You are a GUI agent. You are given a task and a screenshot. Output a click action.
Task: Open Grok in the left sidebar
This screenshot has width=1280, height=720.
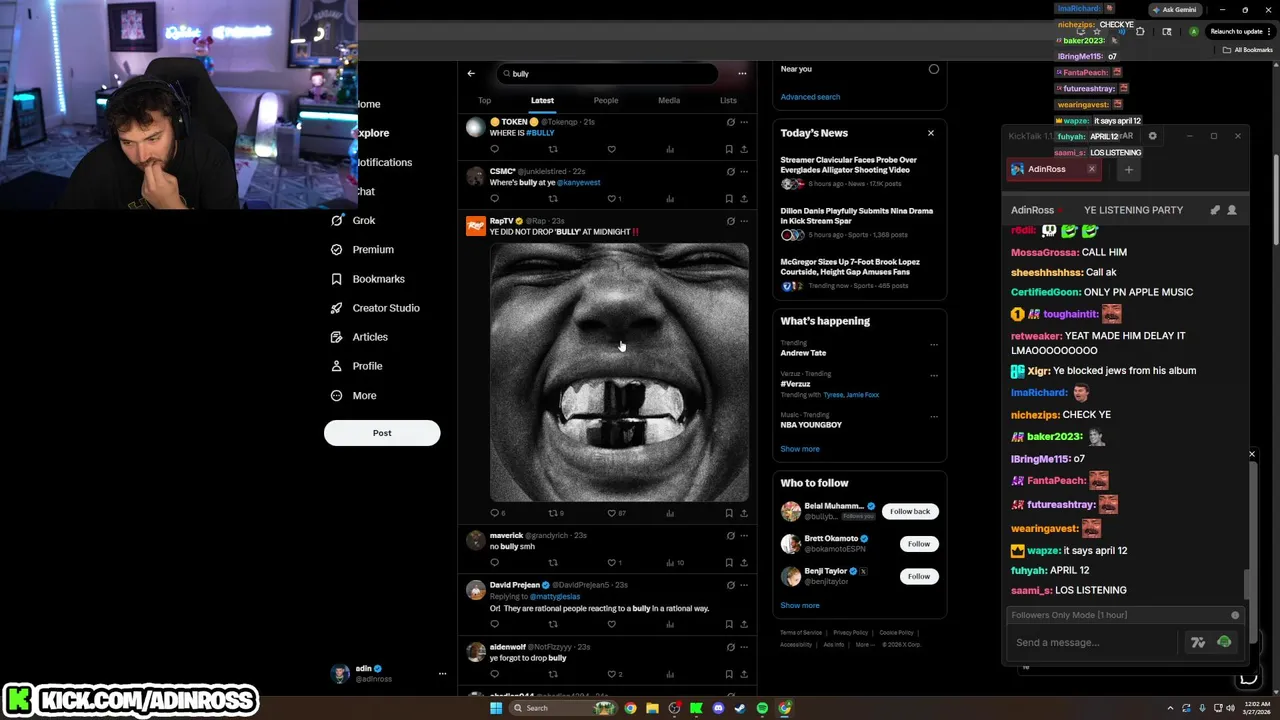point(353,220)
